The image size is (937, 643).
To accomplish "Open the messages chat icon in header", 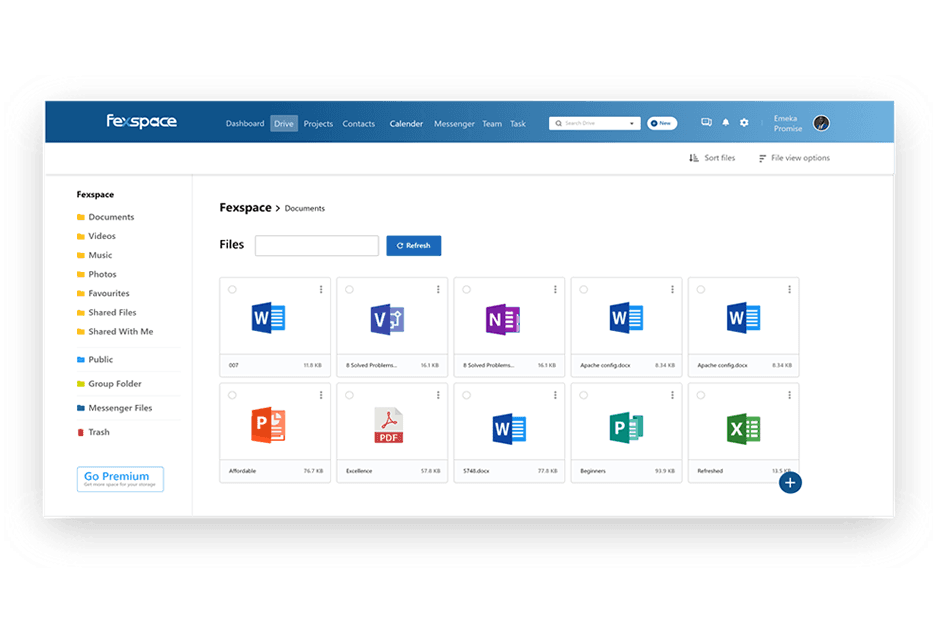I will pyautogui.click(x=707, y=123).
